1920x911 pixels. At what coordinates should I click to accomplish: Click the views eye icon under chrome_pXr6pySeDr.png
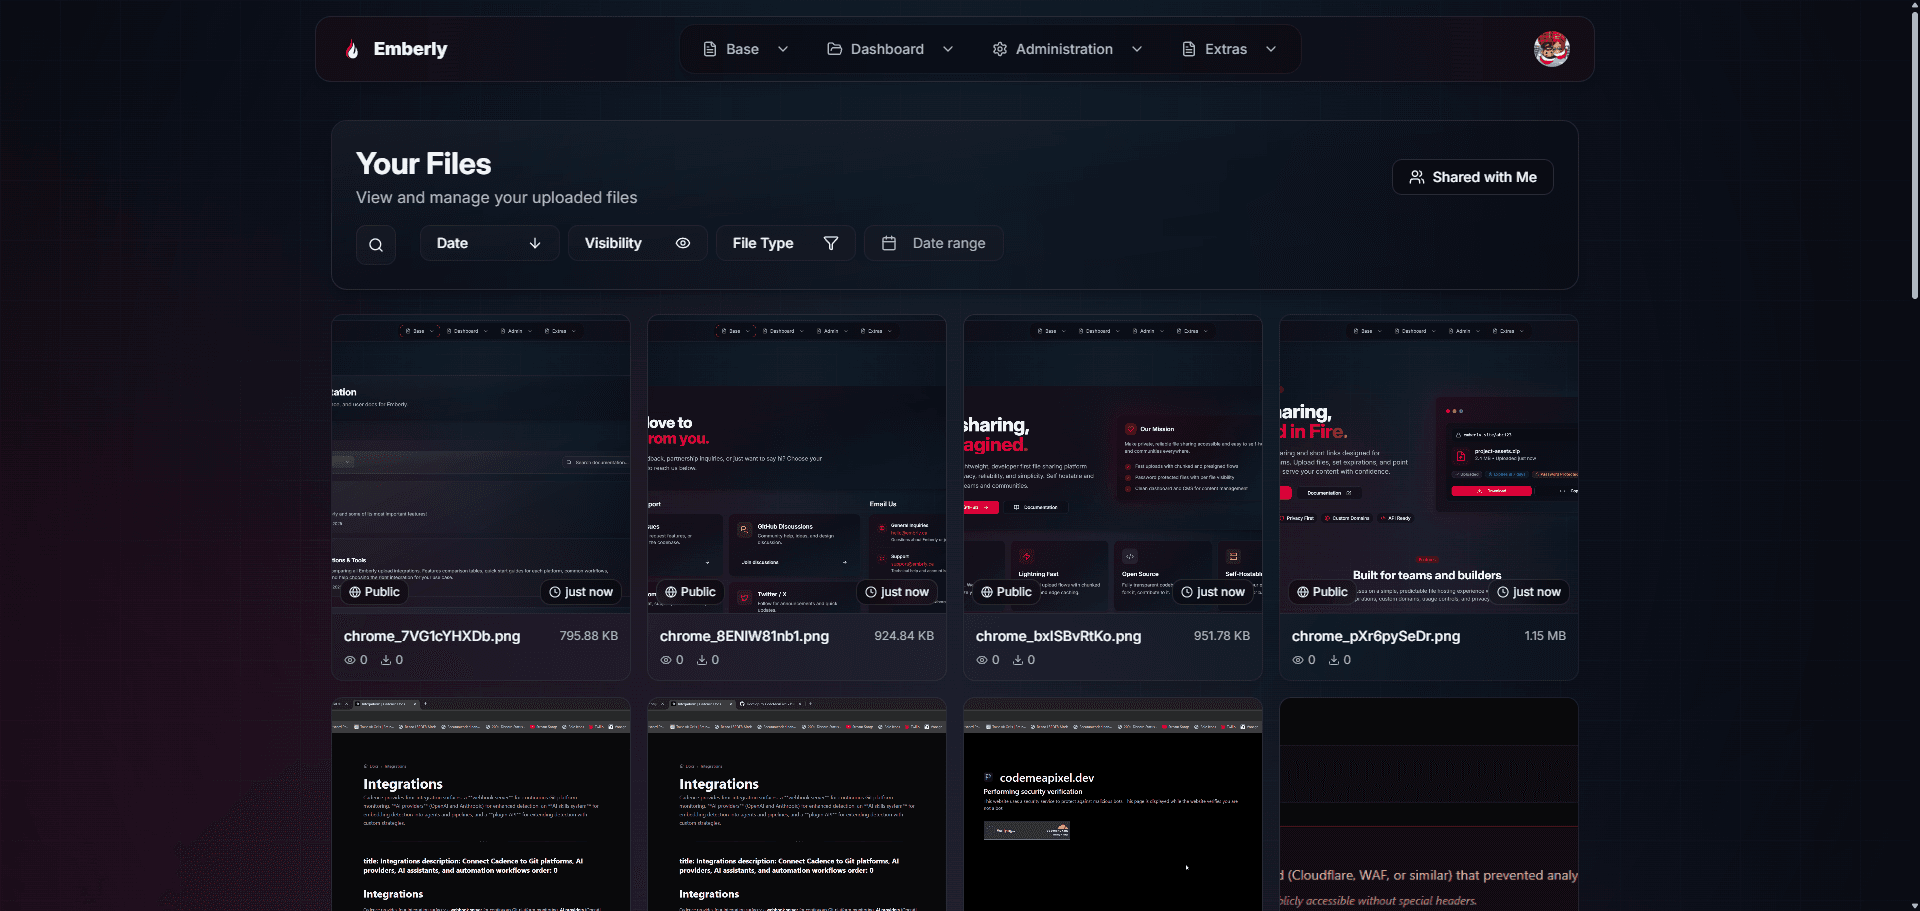point(1300,660)
